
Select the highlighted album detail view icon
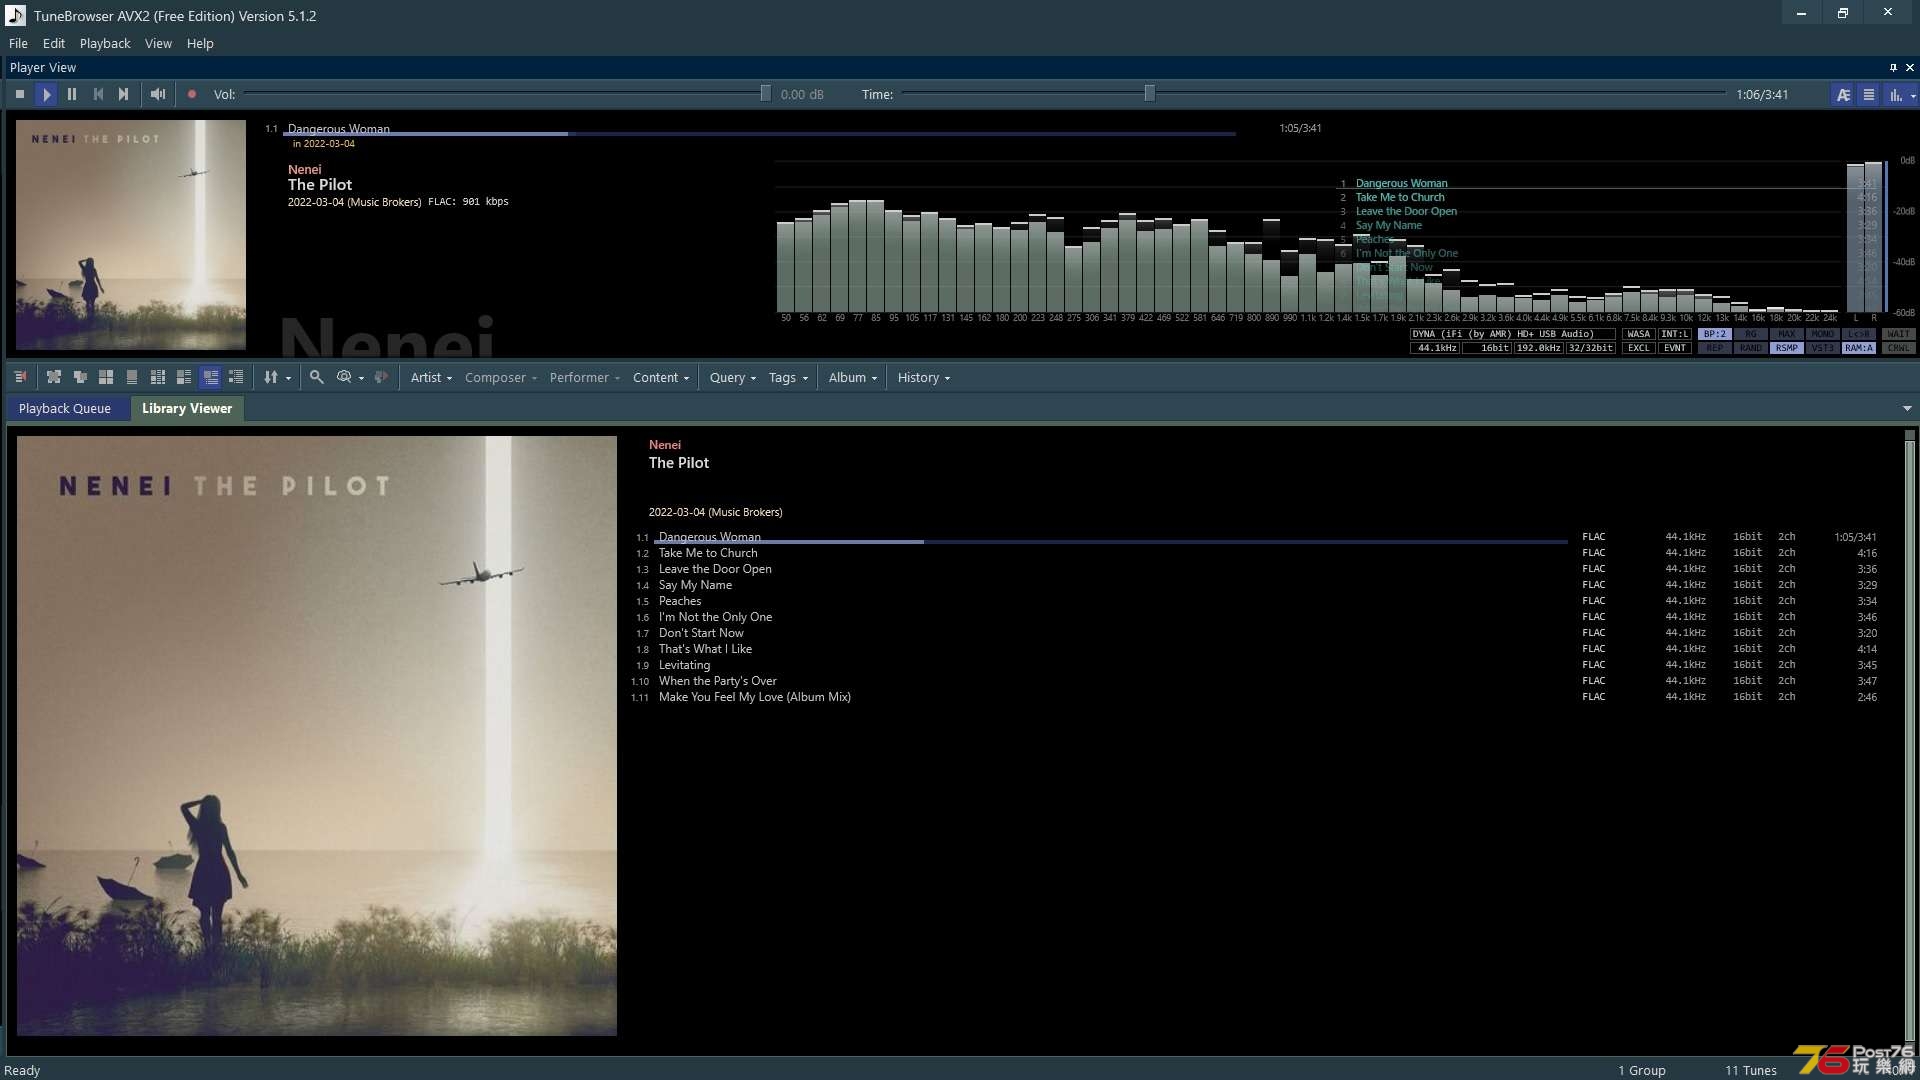210,377
